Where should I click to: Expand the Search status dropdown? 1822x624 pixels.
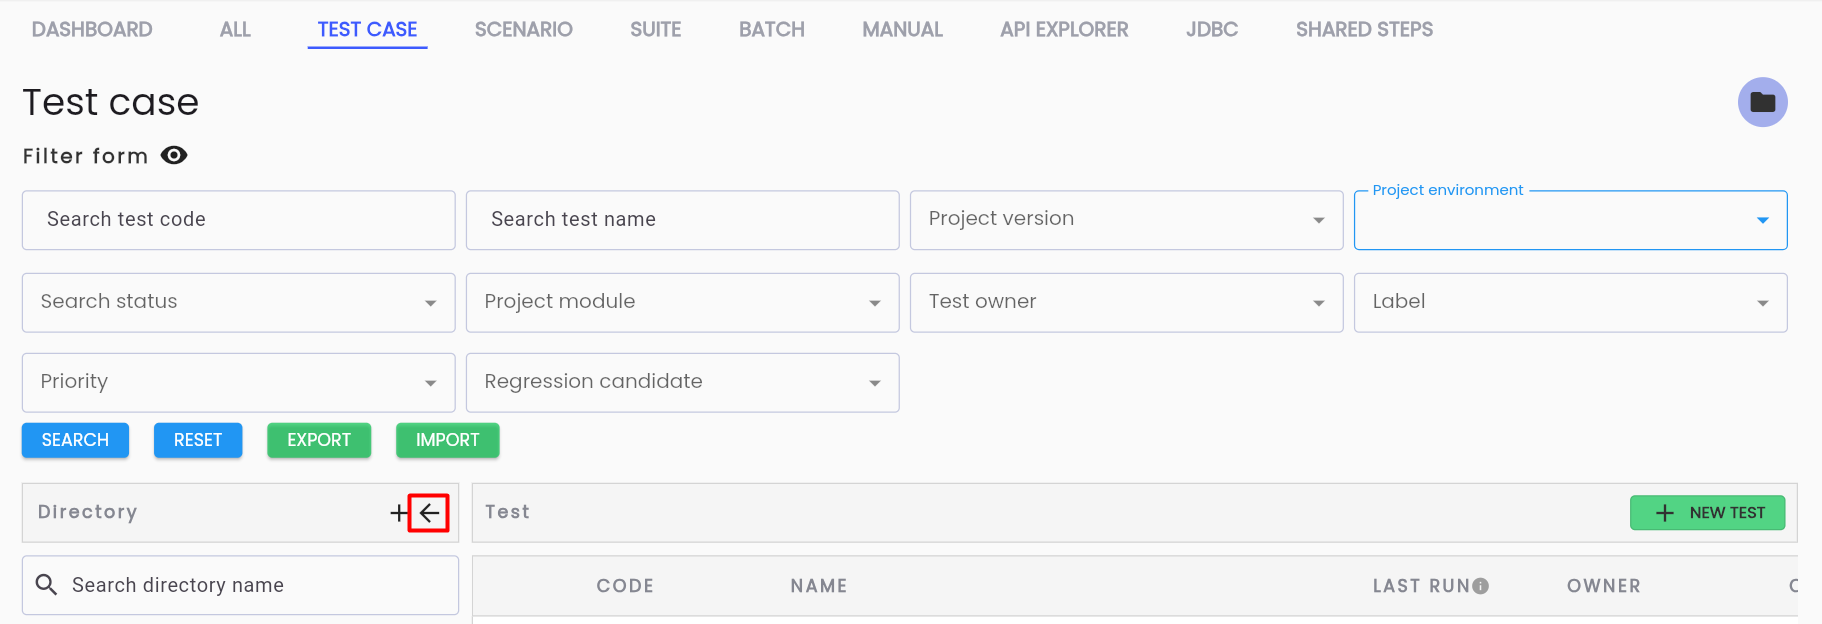click(x=238, y=302)
